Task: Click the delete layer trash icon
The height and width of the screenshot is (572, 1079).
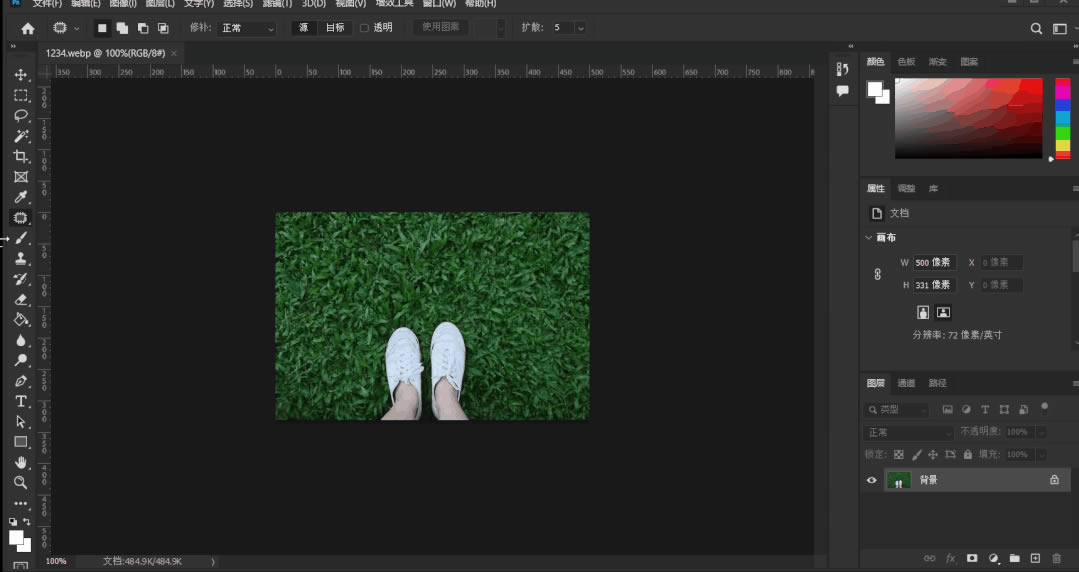Action: (1057, 558)
